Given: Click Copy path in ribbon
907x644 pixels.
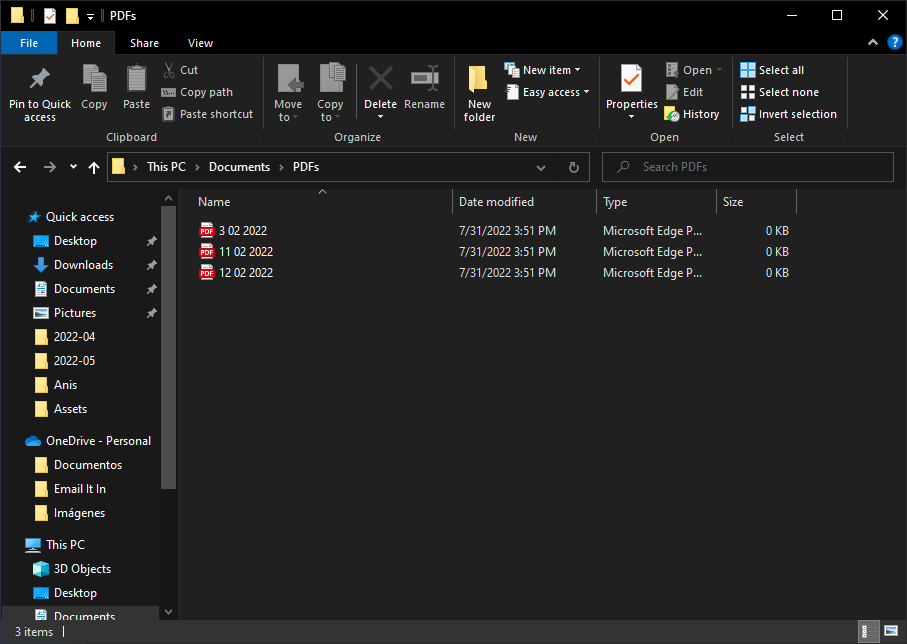Looking at the screenshot, I should point(197,92).
